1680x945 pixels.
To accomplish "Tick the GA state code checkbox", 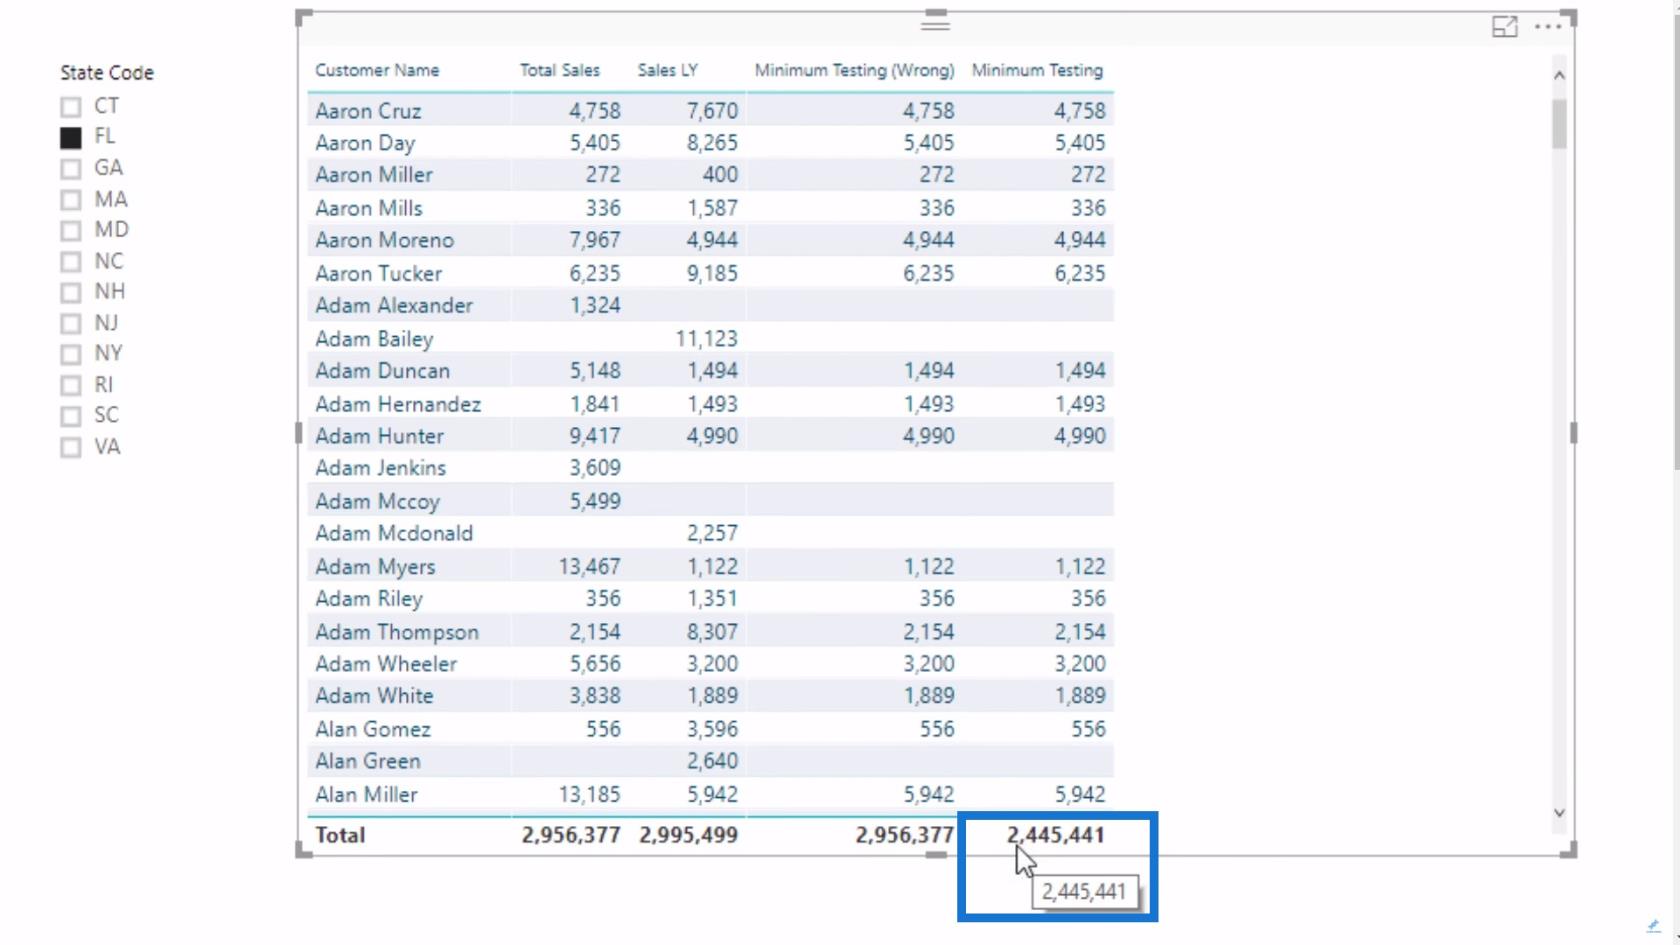I will point(70,168).
